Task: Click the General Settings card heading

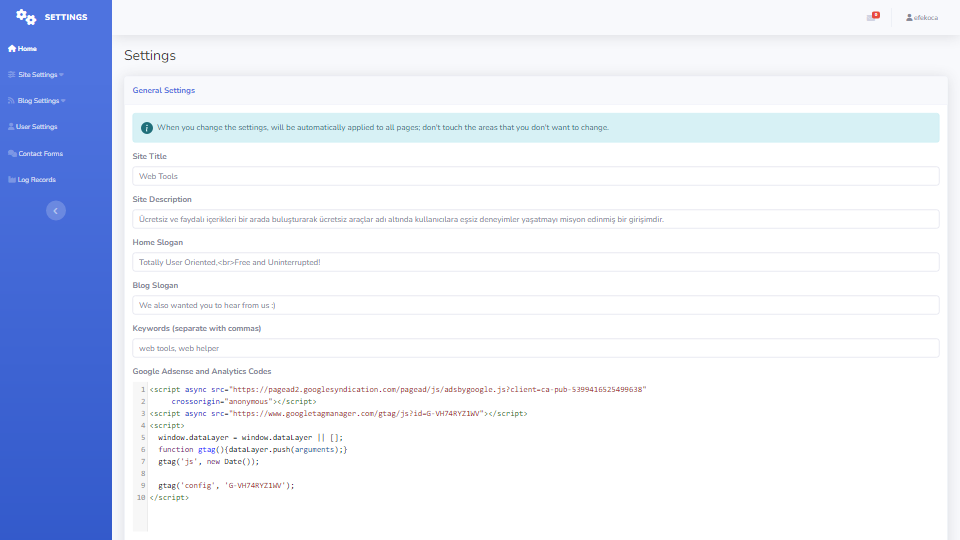Action: coord(163,90)
